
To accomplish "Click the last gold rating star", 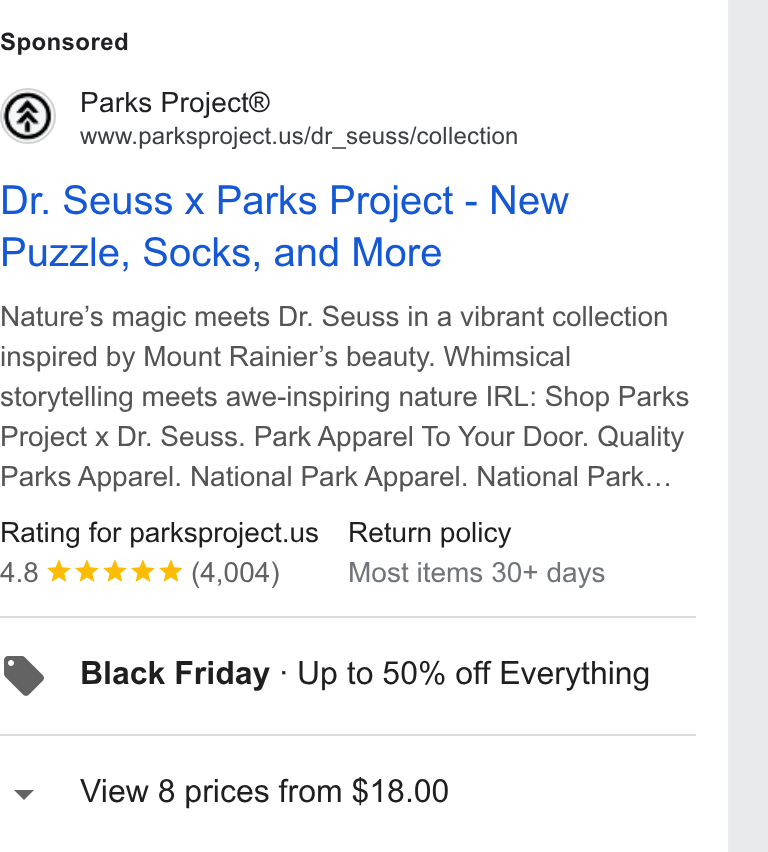I will [x=171, y=572].
